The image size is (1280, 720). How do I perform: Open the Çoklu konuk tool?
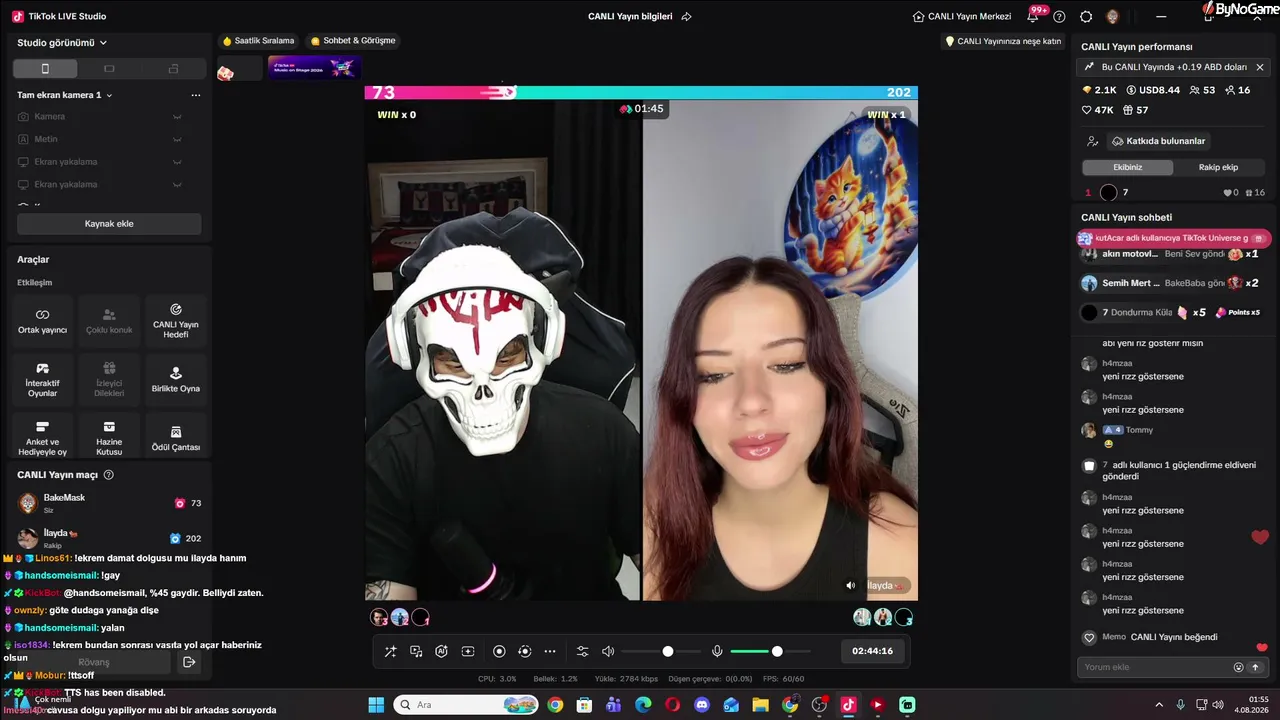(109, 321)
